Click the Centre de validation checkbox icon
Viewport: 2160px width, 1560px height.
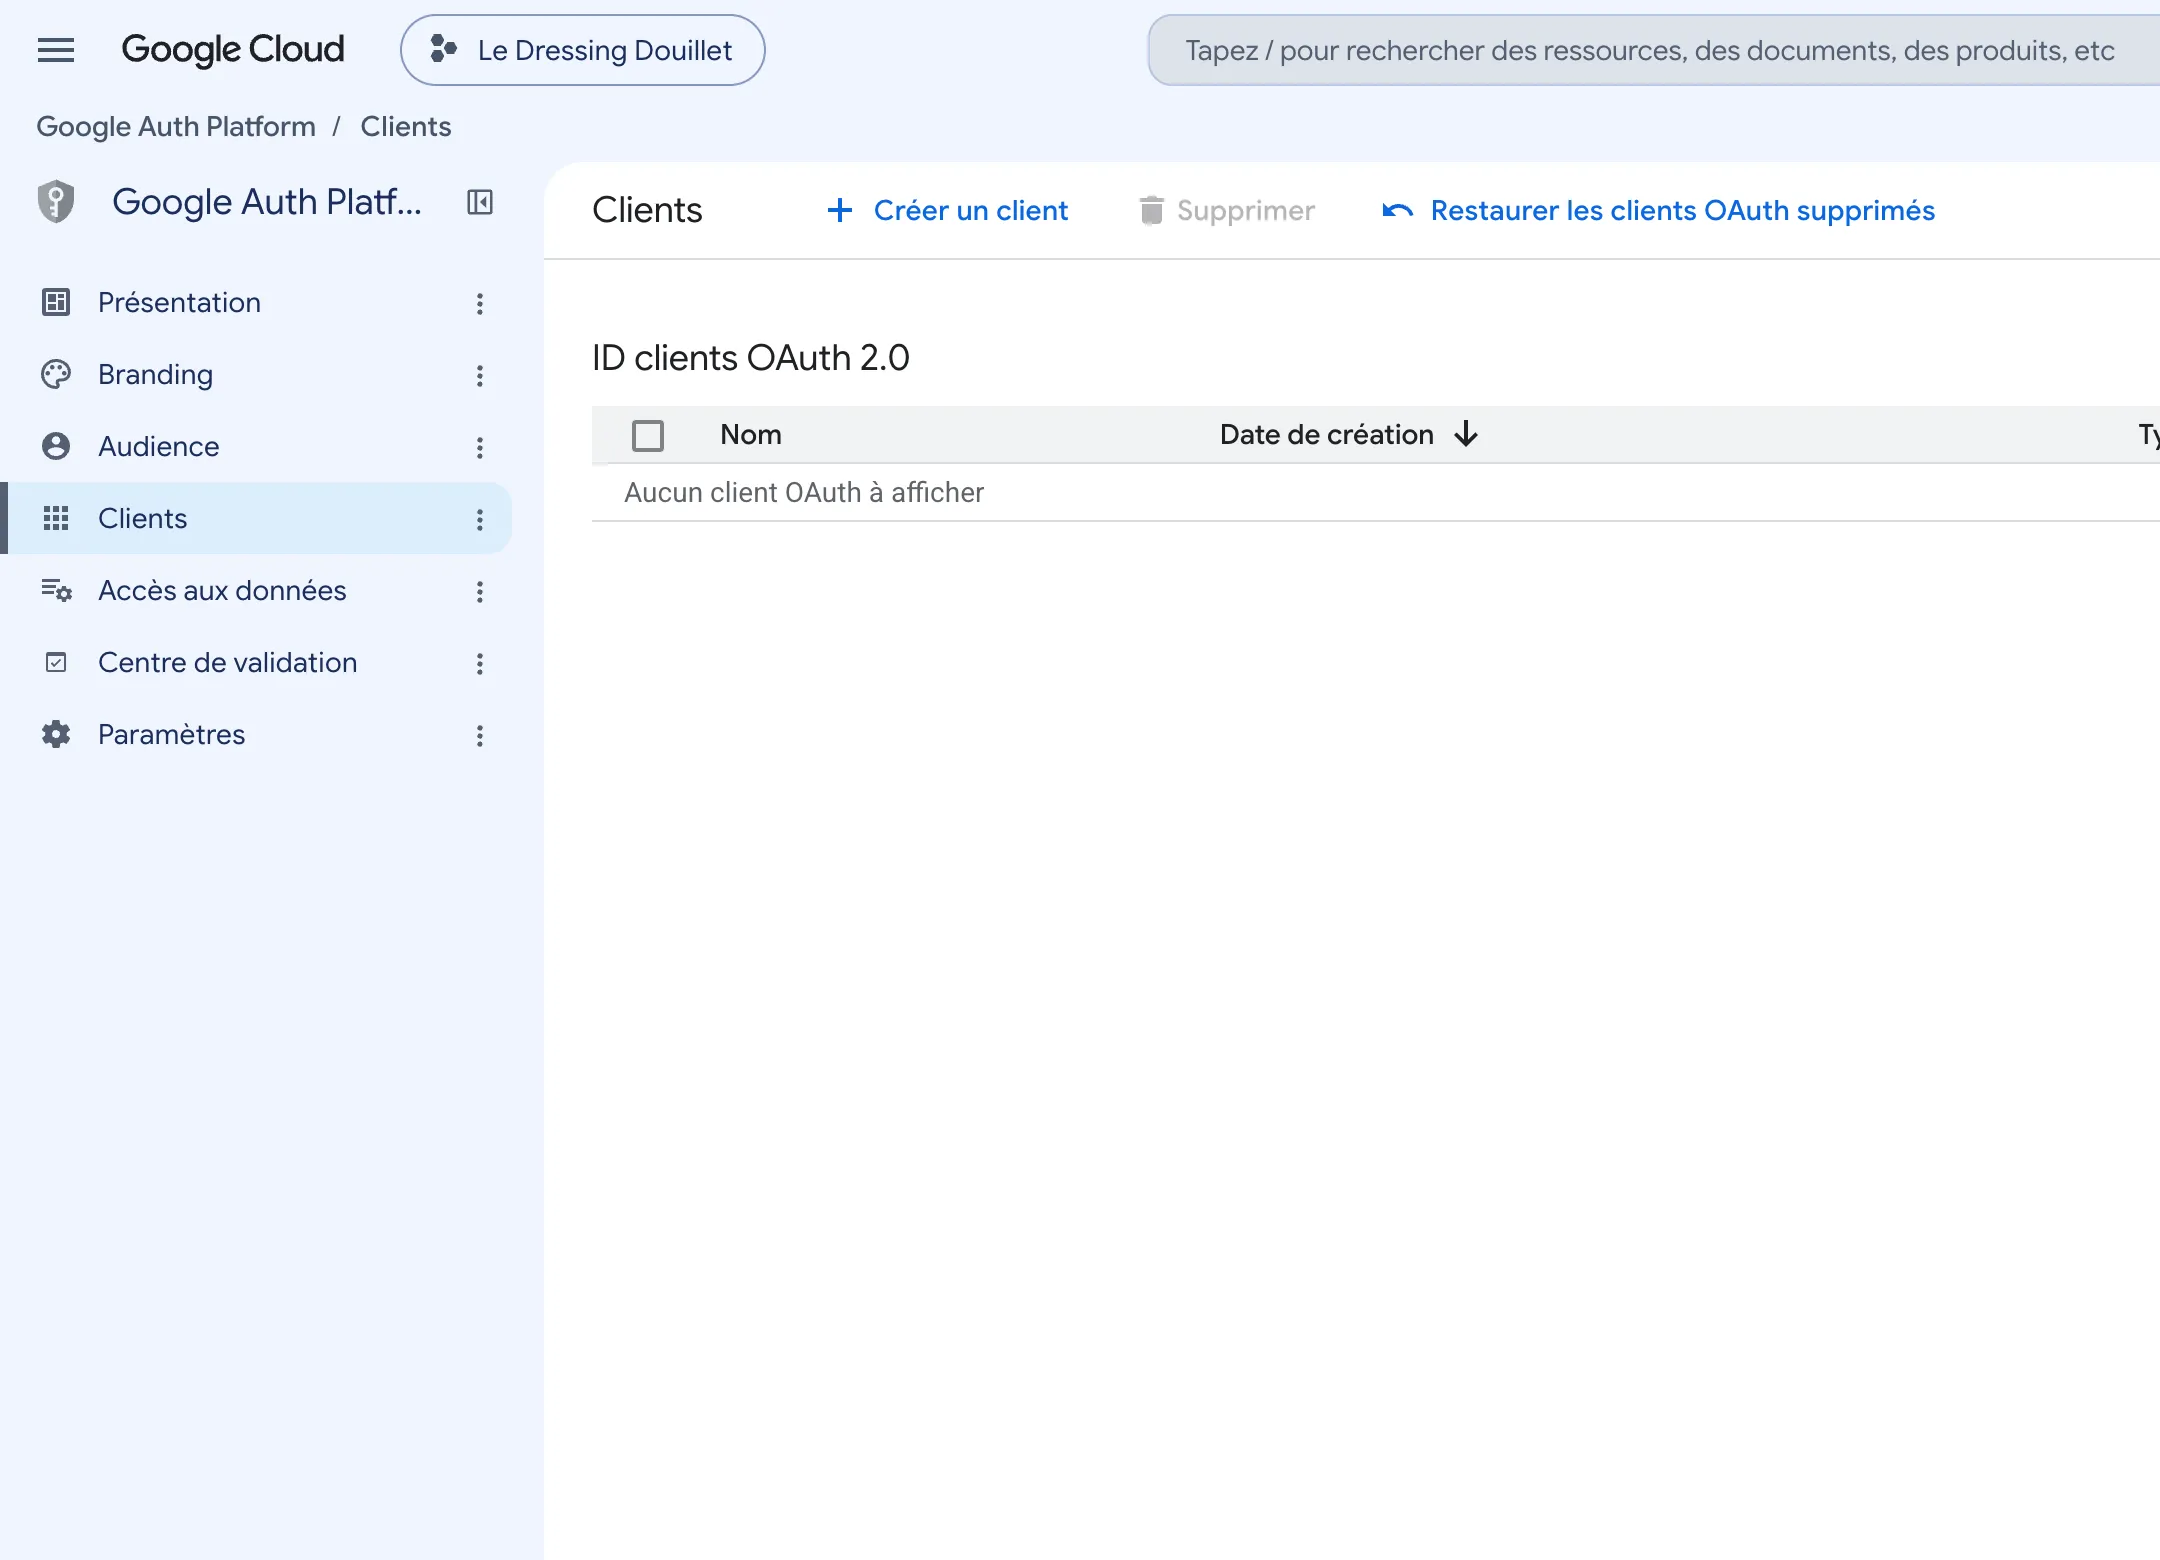(56, 662)
